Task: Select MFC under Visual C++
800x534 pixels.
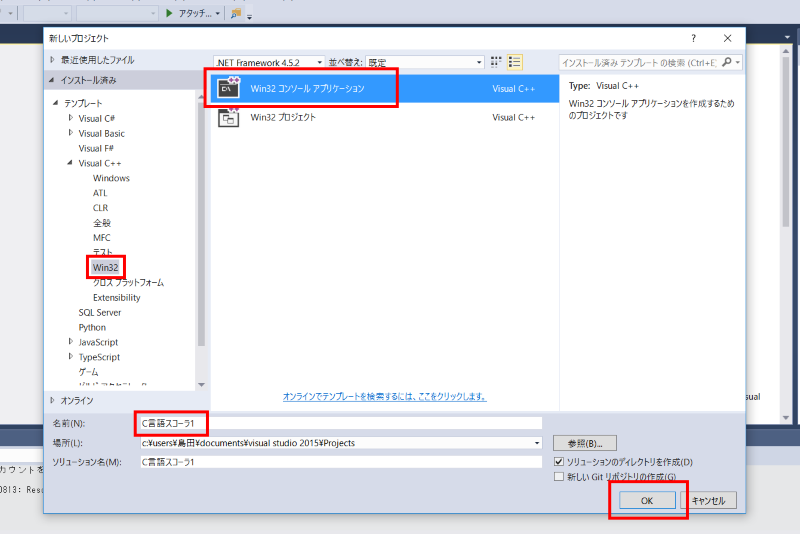Action: coord(102,238)
